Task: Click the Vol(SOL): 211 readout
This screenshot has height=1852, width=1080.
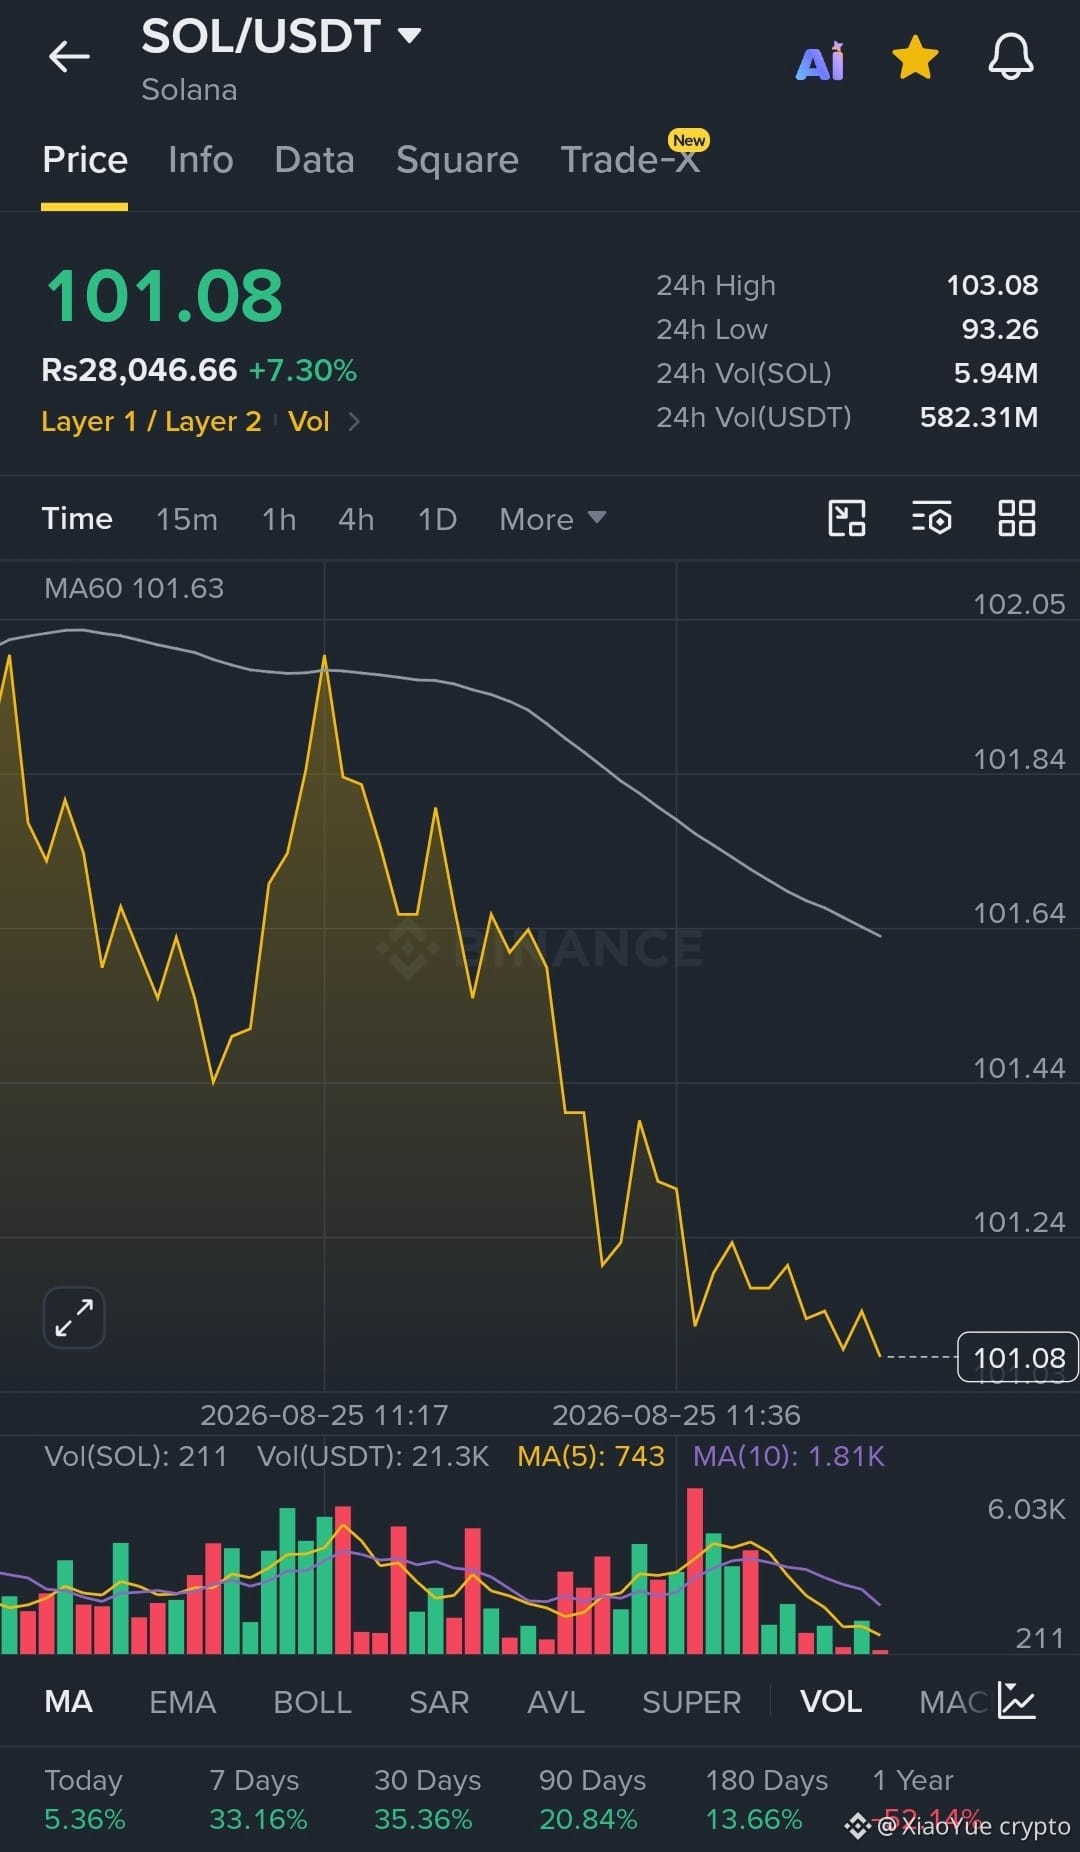Action: (135, 1456)
